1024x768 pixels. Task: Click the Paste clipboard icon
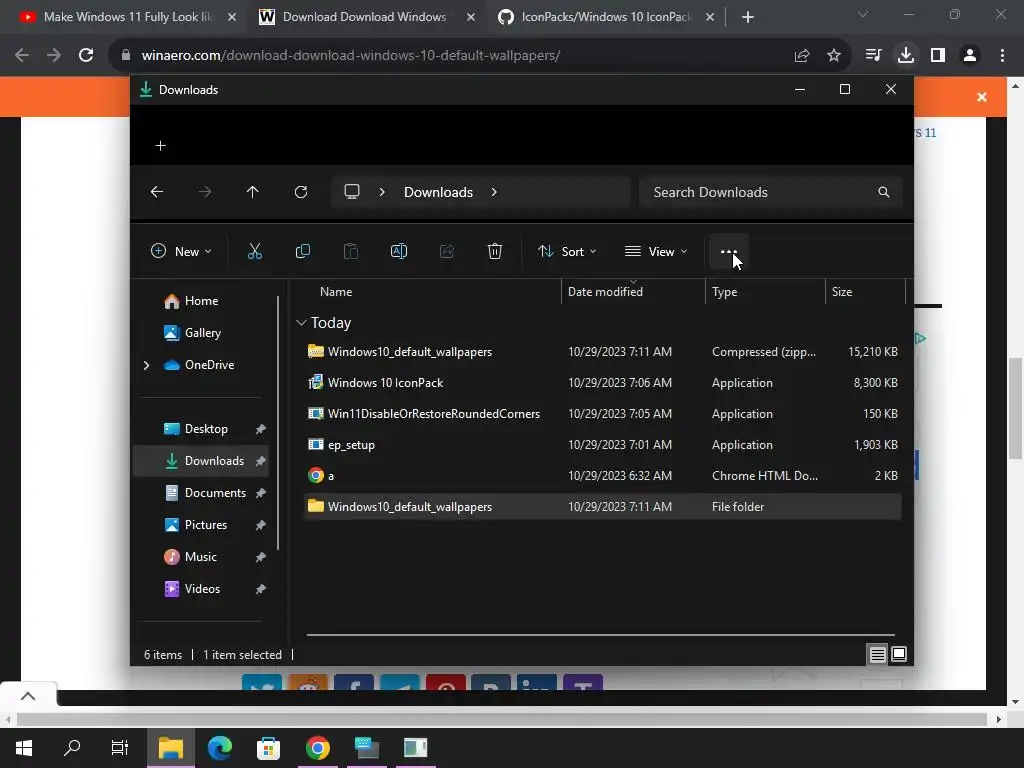351,251
